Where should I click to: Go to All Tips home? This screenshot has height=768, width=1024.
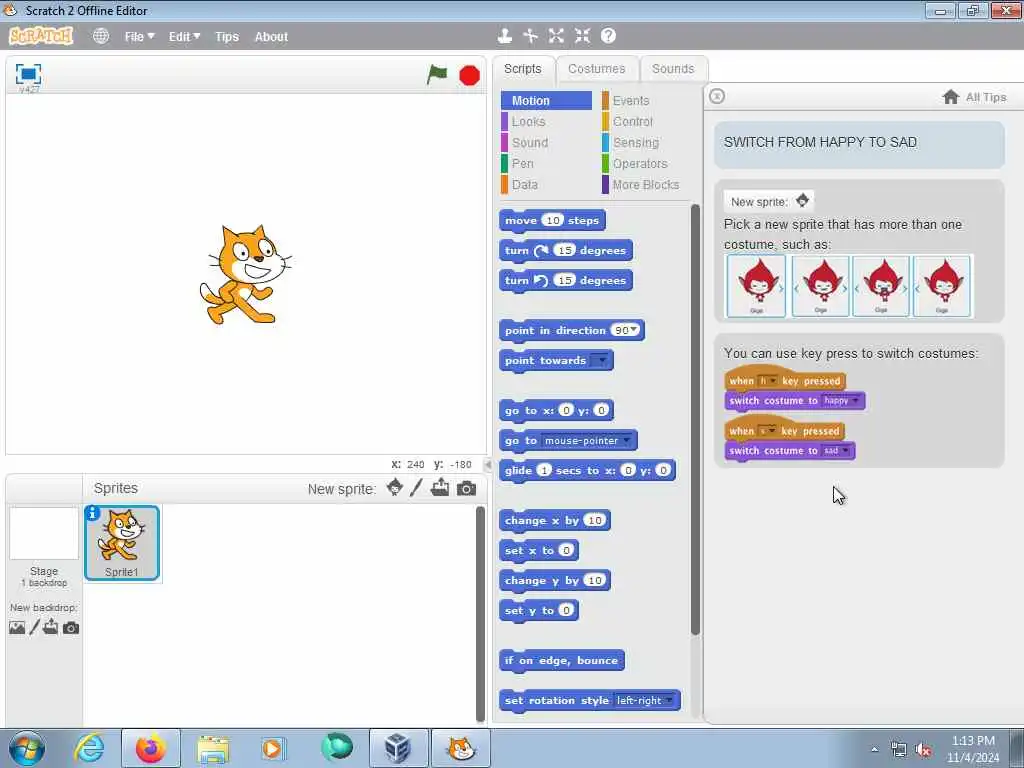tap(974, 97)
